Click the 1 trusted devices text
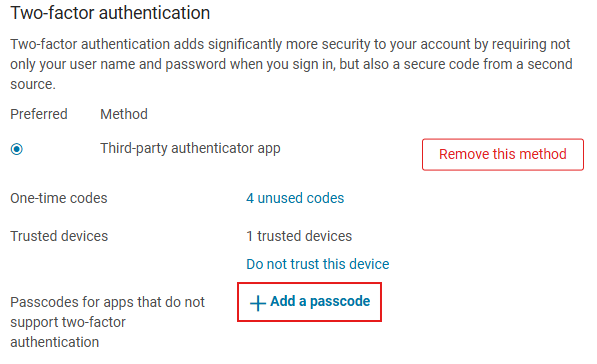Viewport: 597px width, 364px height. tap(299, 236)
